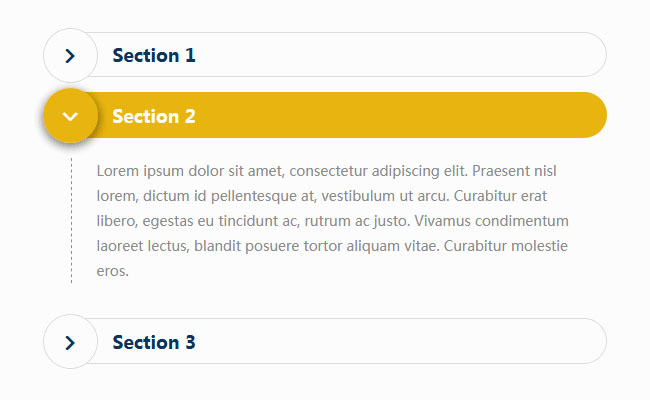Select the "Section 2" title text
650x400 pixels.
pyautogui.click(x=154, y=116)
